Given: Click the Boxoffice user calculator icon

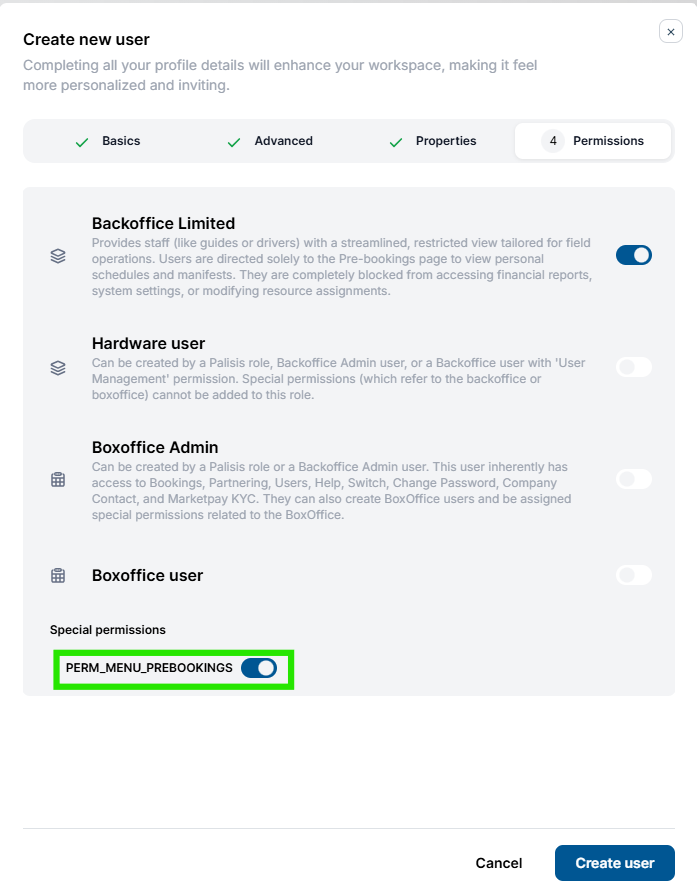Looking at the screenshot, I should click(x=58, y=576).
